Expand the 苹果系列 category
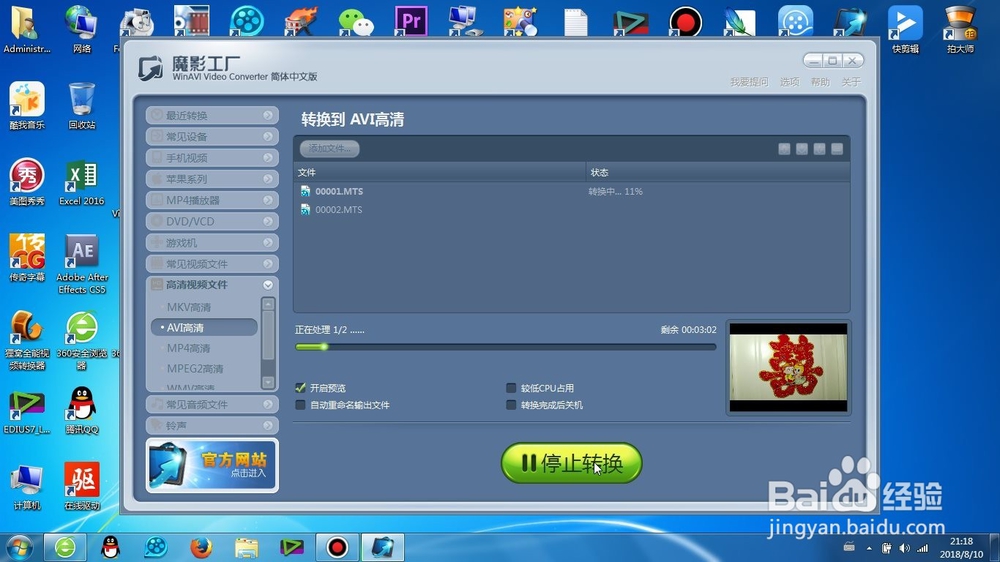1000x562 pixels. coord(212,179)
